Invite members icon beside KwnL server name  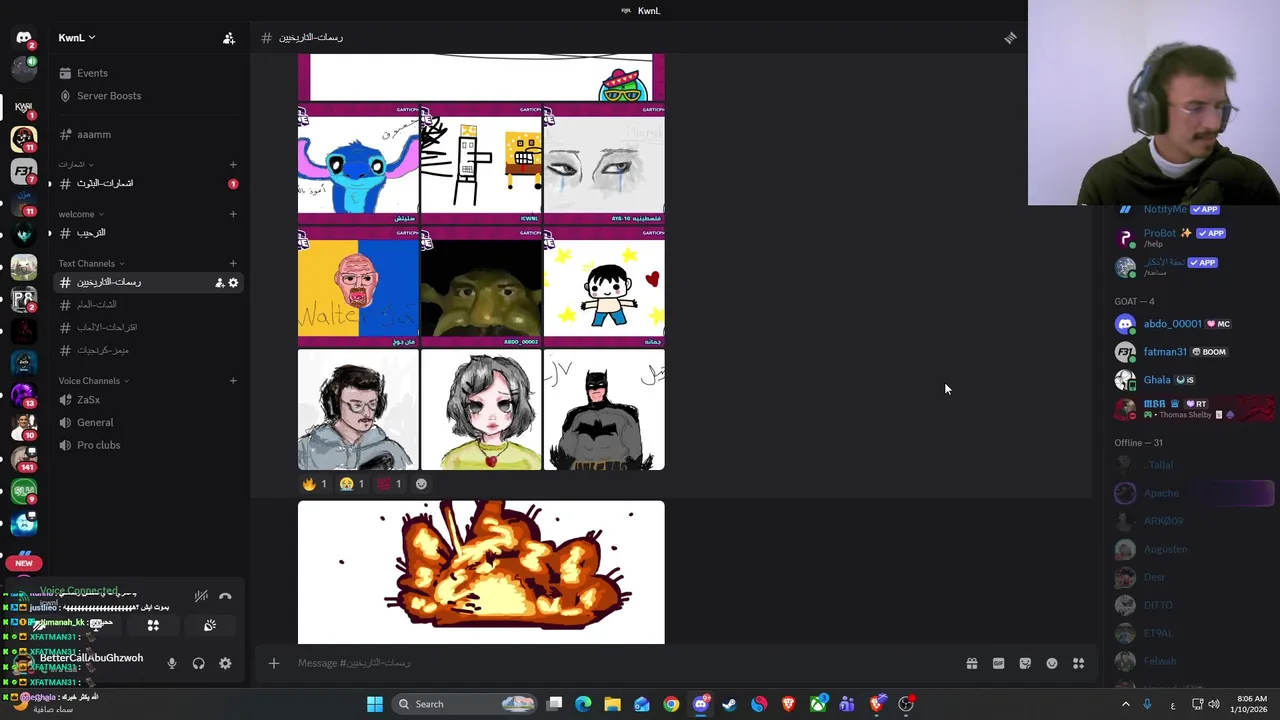click(229, 38)
